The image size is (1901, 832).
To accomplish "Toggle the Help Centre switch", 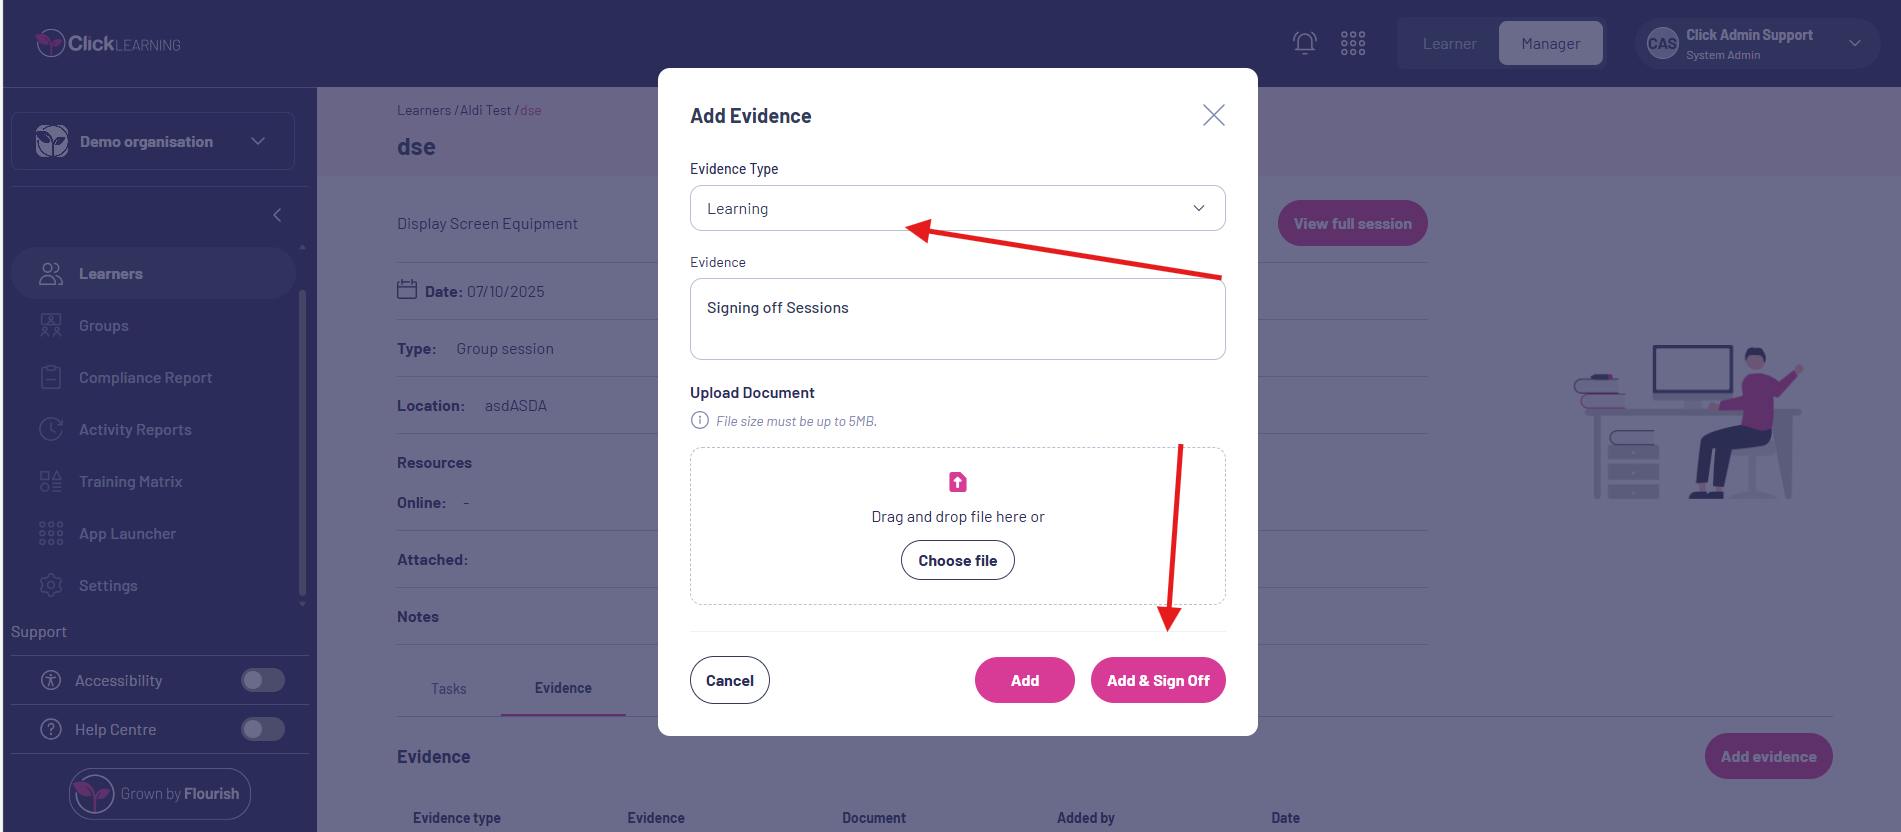I will (263, 730).
